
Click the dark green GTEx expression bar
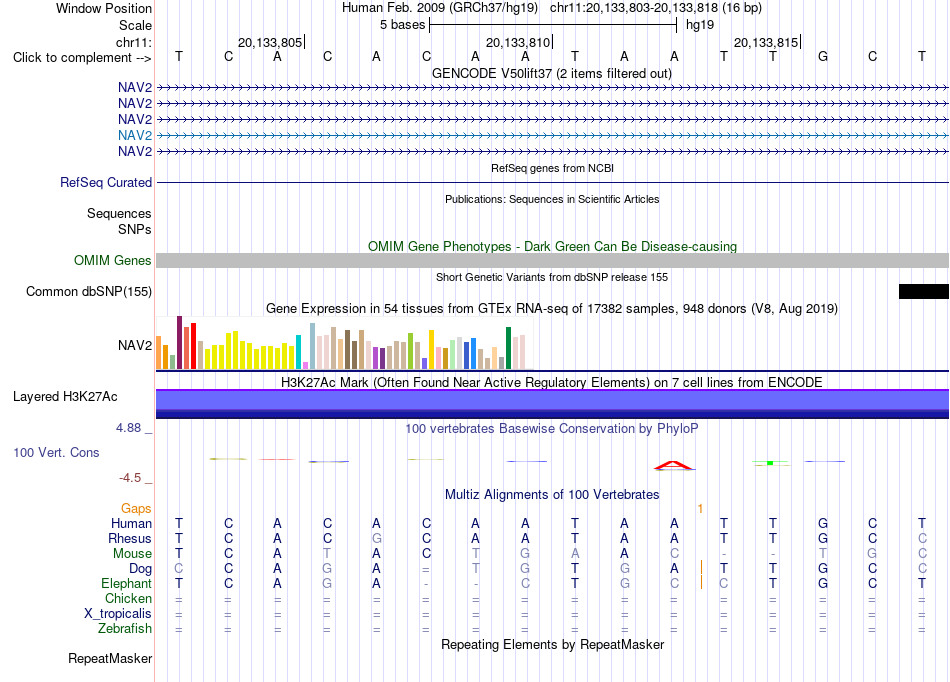click(x=508, y=348)
